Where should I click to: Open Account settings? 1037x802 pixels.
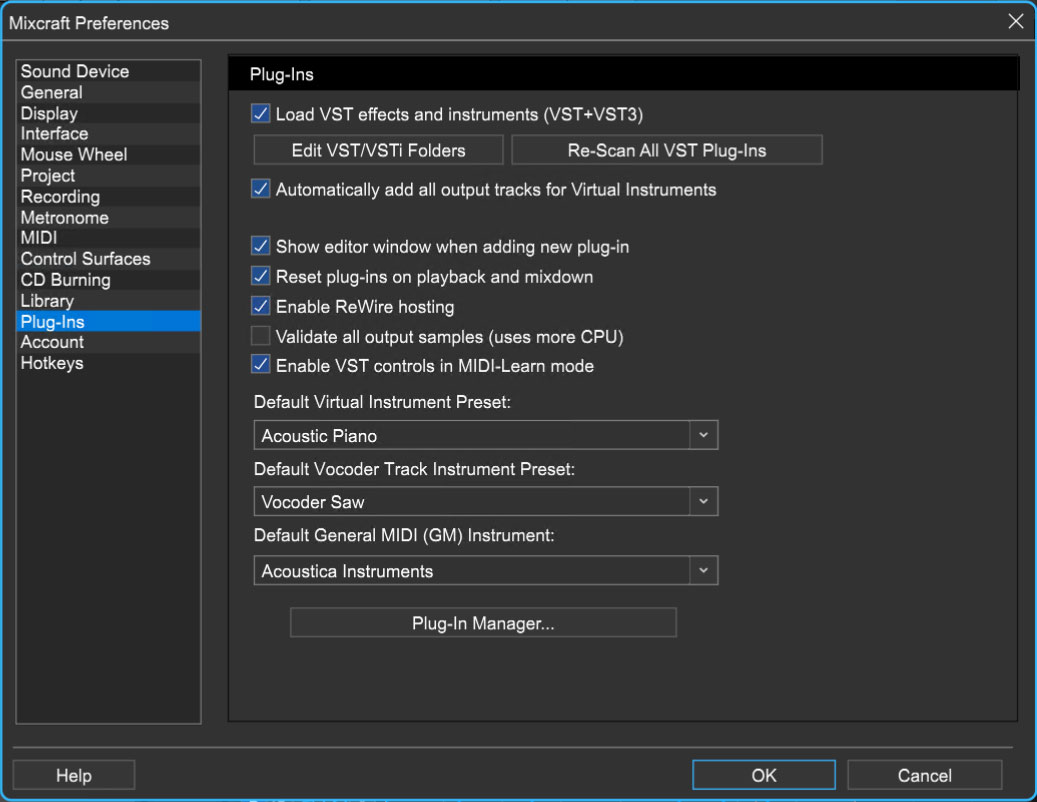(x=108, y=342)
